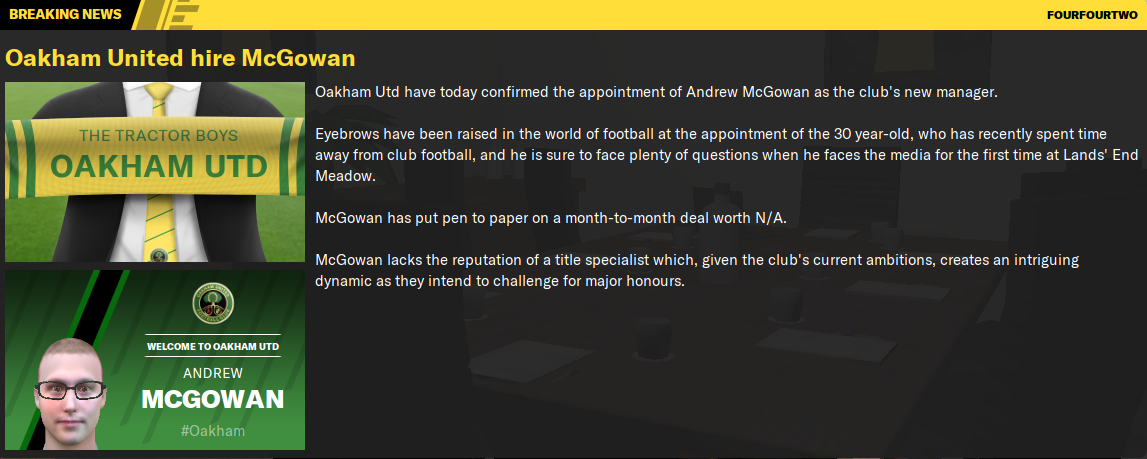Select the headline Oakham United hire McGowan
The image size is (1147, 459).
click(180, 58)
